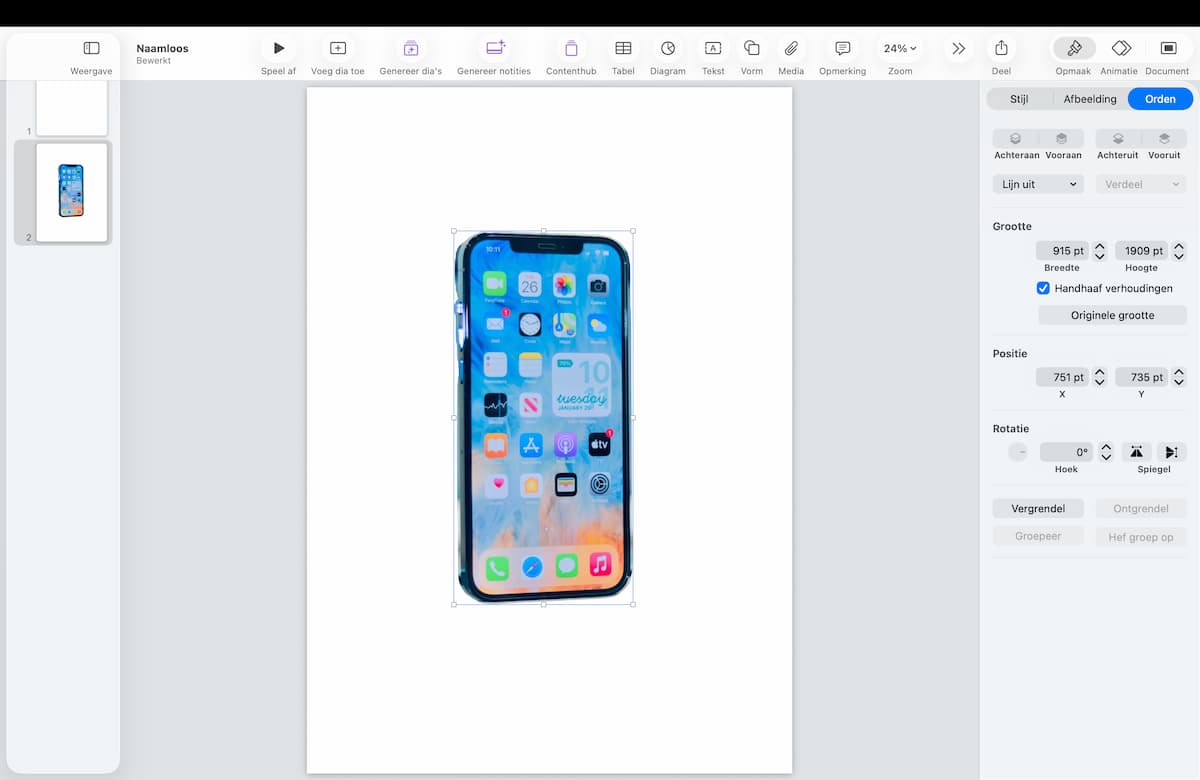The height and width of the screenshot is (780, 1200).
Task: Decrease Y position with stepper arrow
Action: [x=1179, y=383]
